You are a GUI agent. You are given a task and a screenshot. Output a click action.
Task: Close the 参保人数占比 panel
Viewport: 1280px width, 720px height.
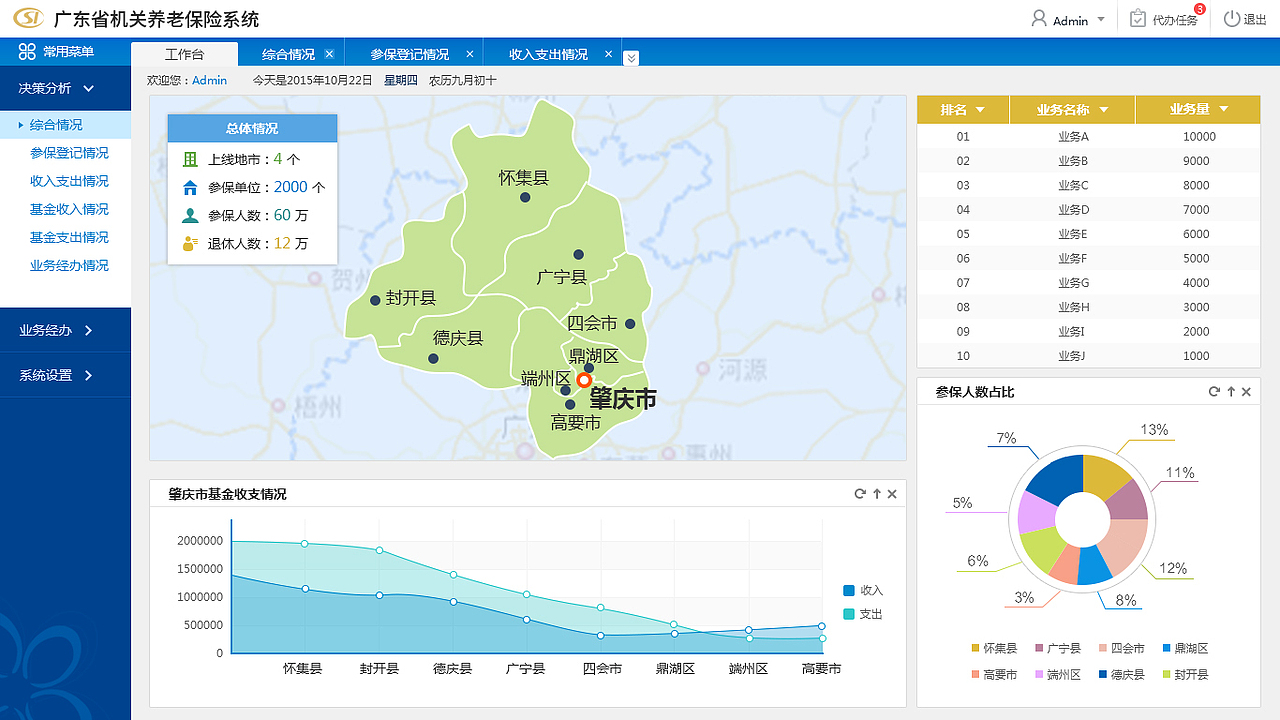coord(1246,392)
